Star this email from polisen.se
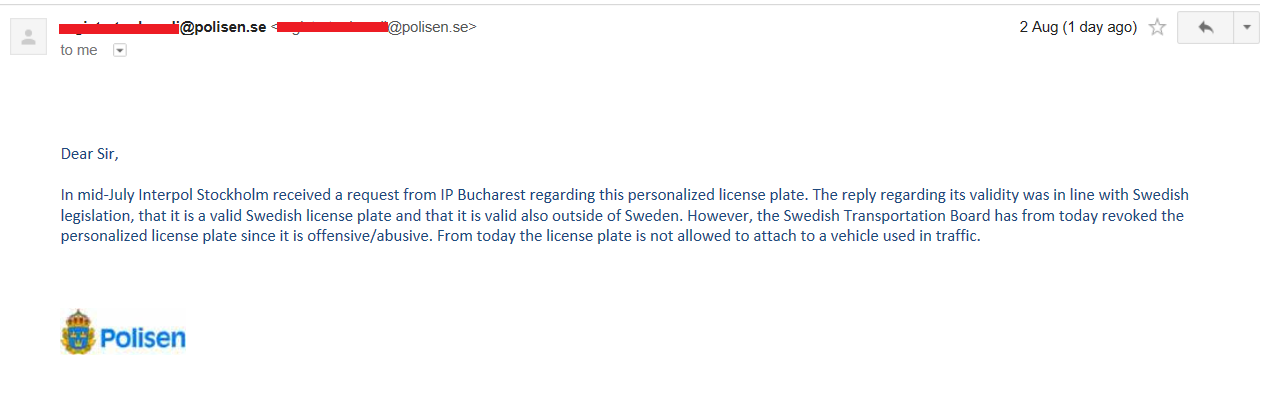Image resolution: width=1271 pixels, height=403 pixels. pyautogui.click(x=1157, y=28)
